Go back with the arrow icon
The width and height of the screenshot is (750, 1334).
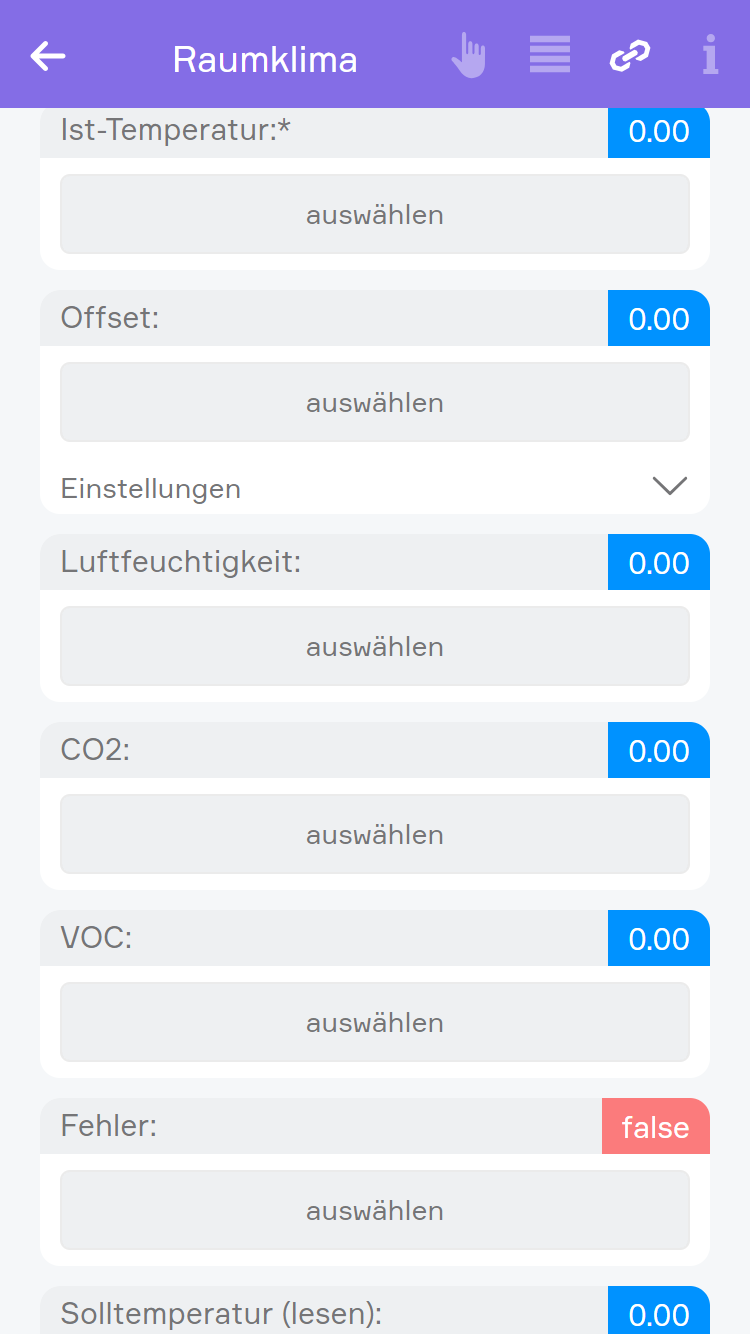[48, 56]
